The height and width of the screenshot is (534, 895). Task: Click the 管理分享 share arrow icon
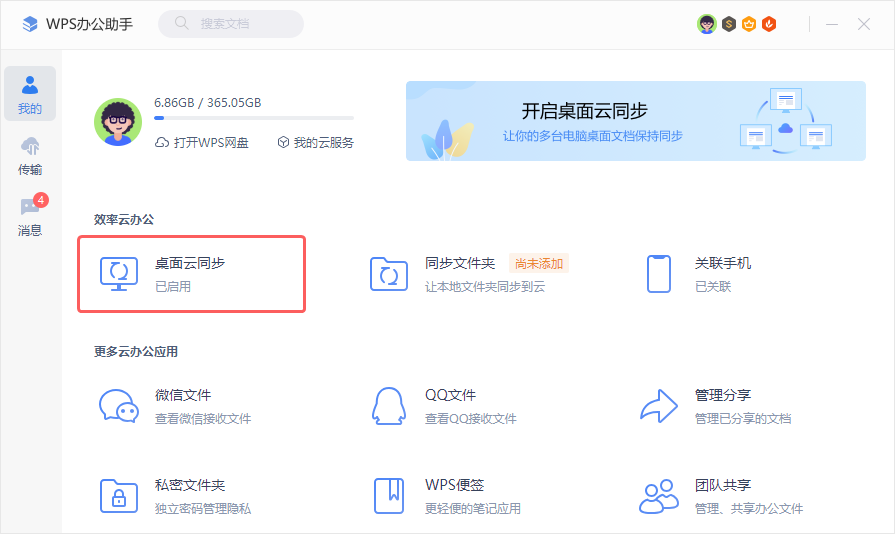coord(659,406)
